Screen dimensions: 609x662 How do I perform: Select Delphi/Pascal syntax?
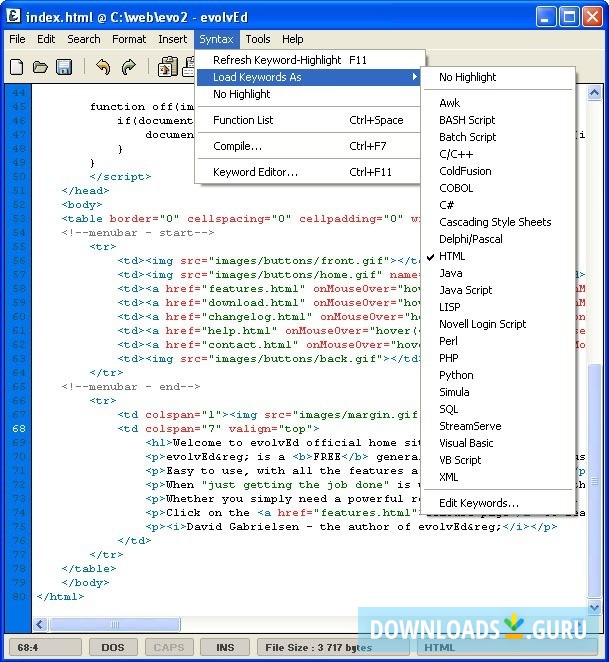[x=498, y=239]
